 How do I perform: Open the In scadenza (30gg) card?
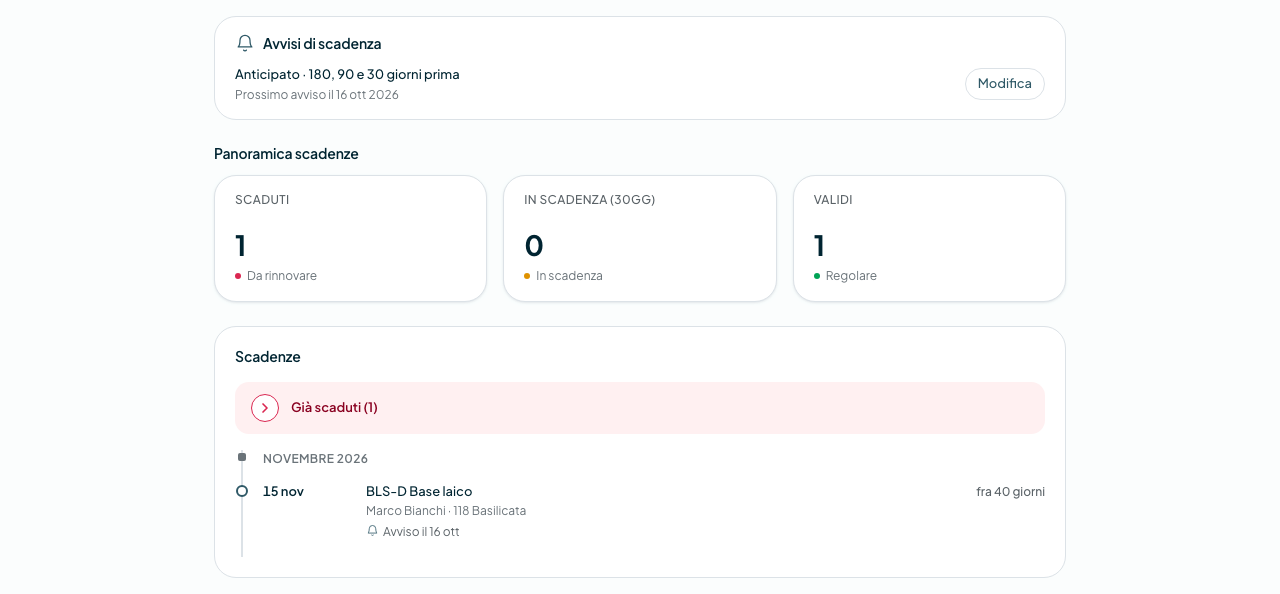640,238
